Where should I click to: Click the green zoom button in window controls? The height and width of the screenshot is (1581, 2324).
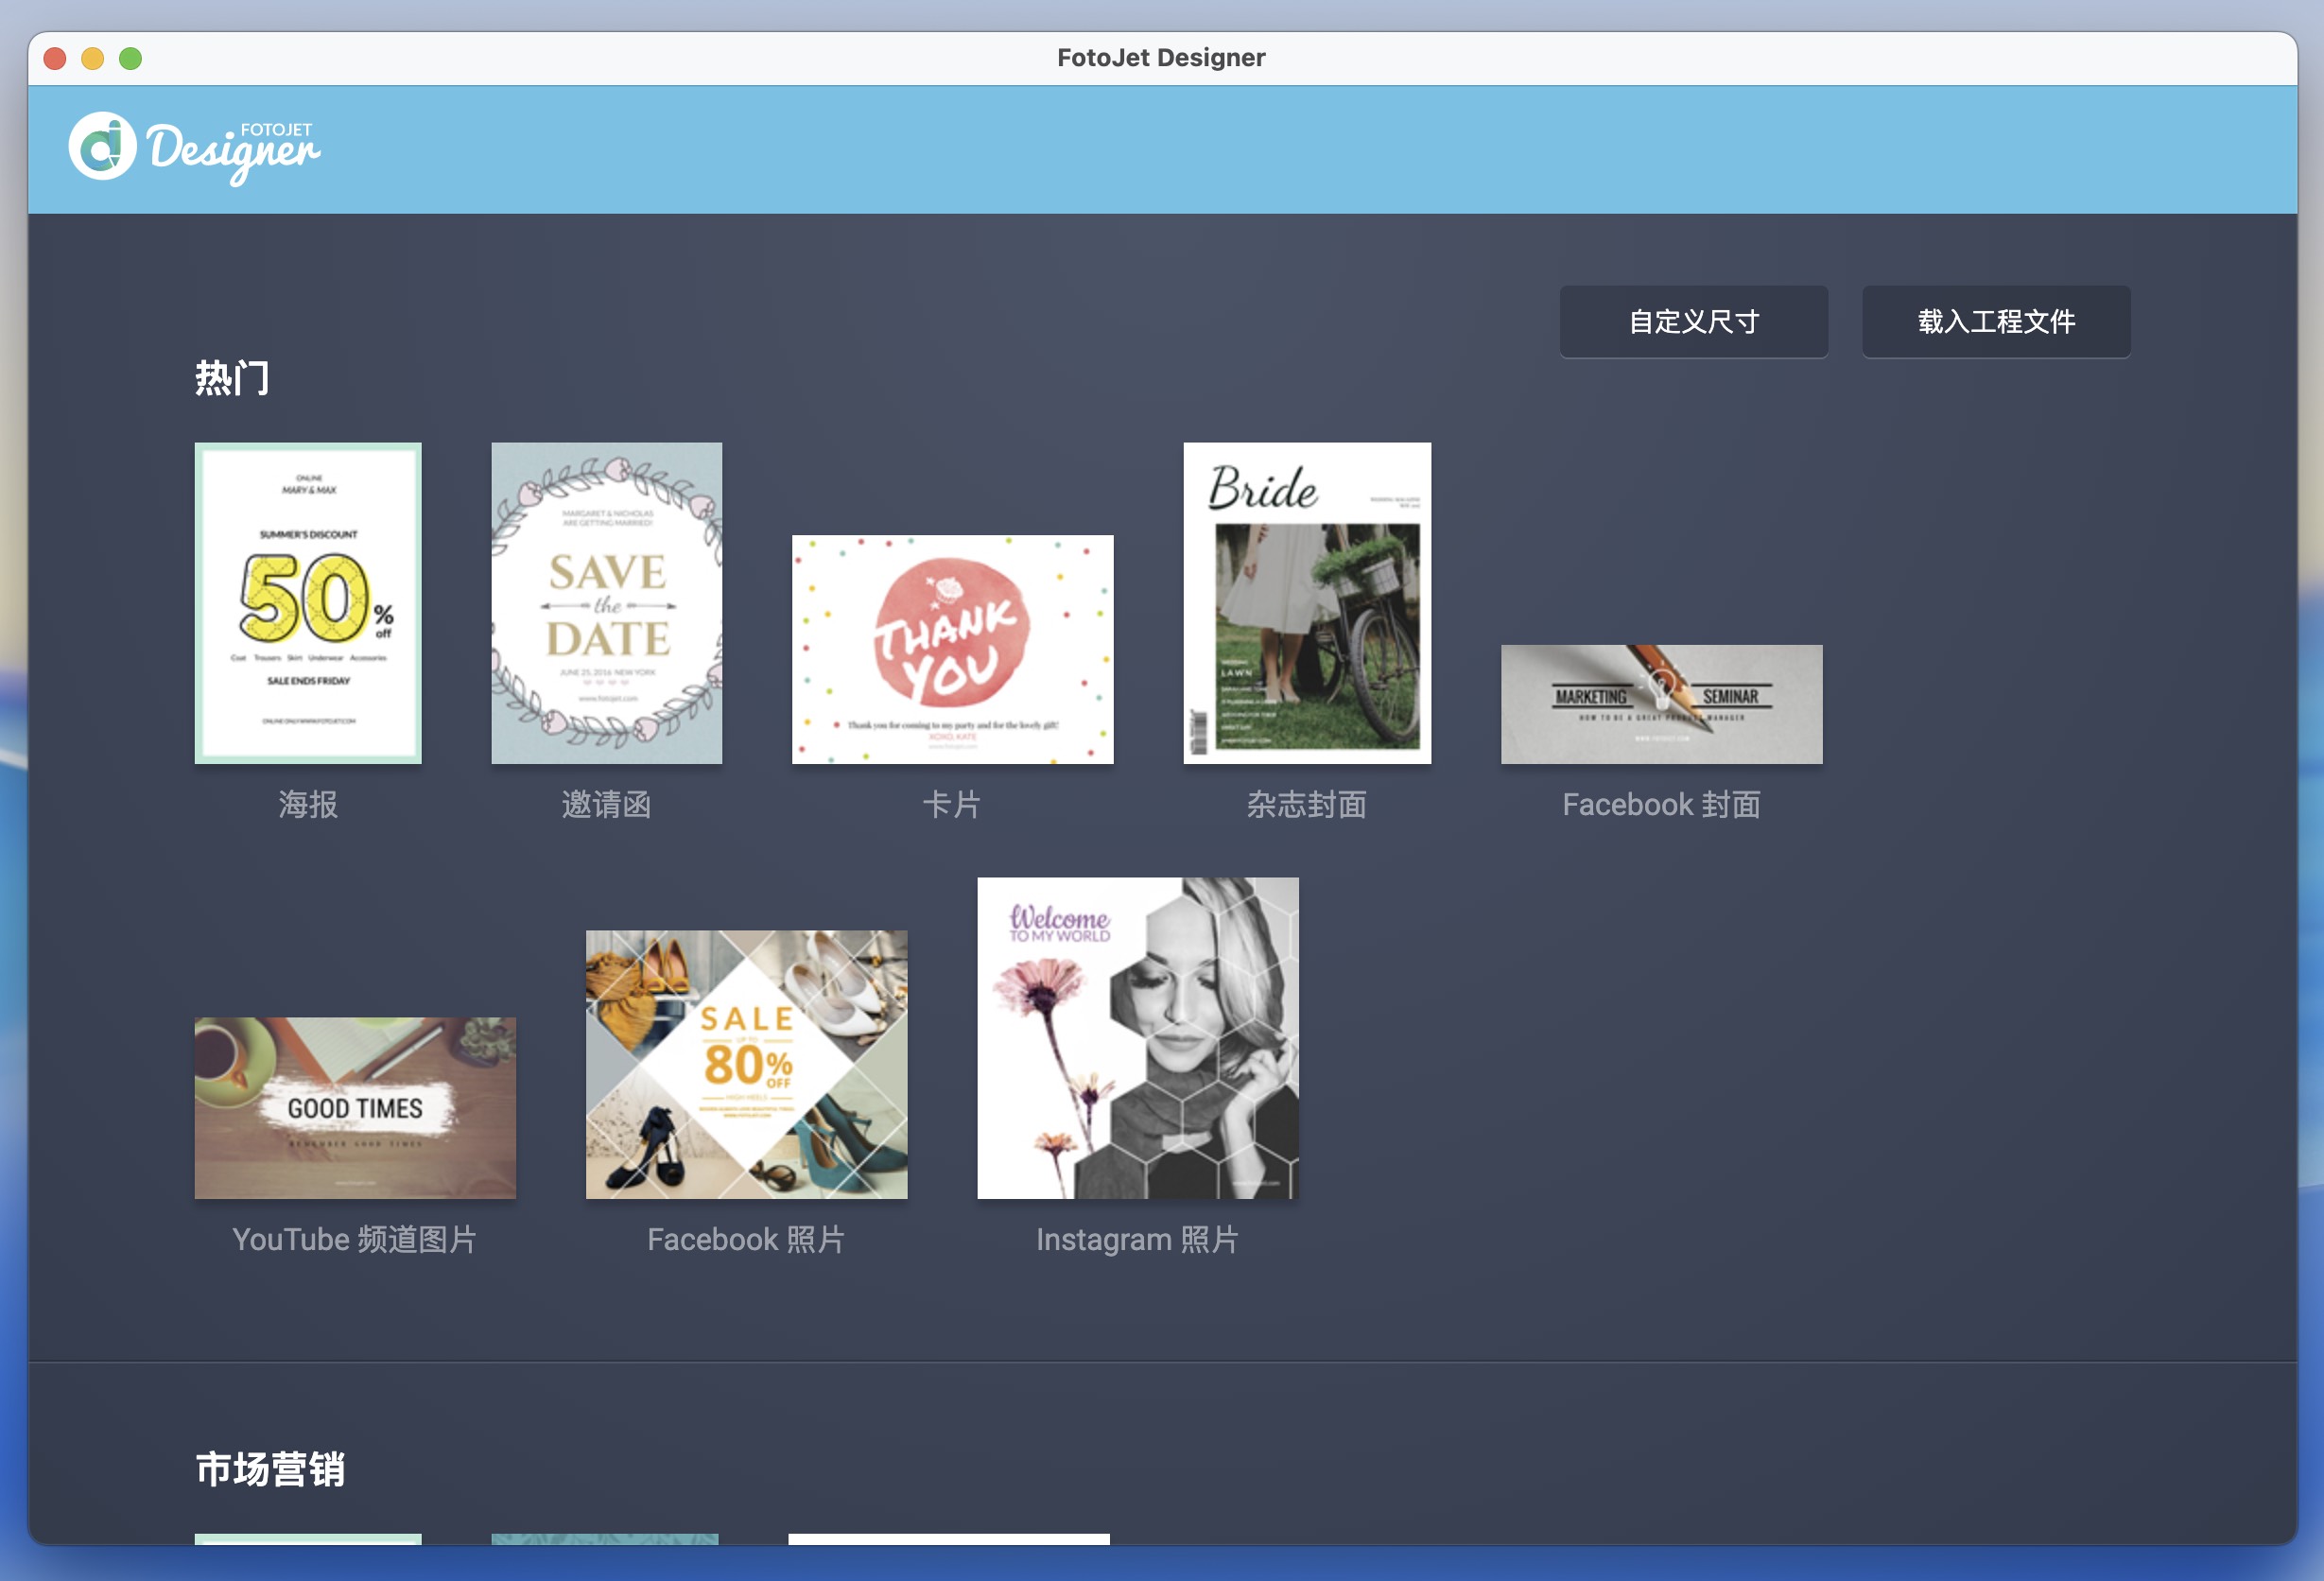(130, 58)
